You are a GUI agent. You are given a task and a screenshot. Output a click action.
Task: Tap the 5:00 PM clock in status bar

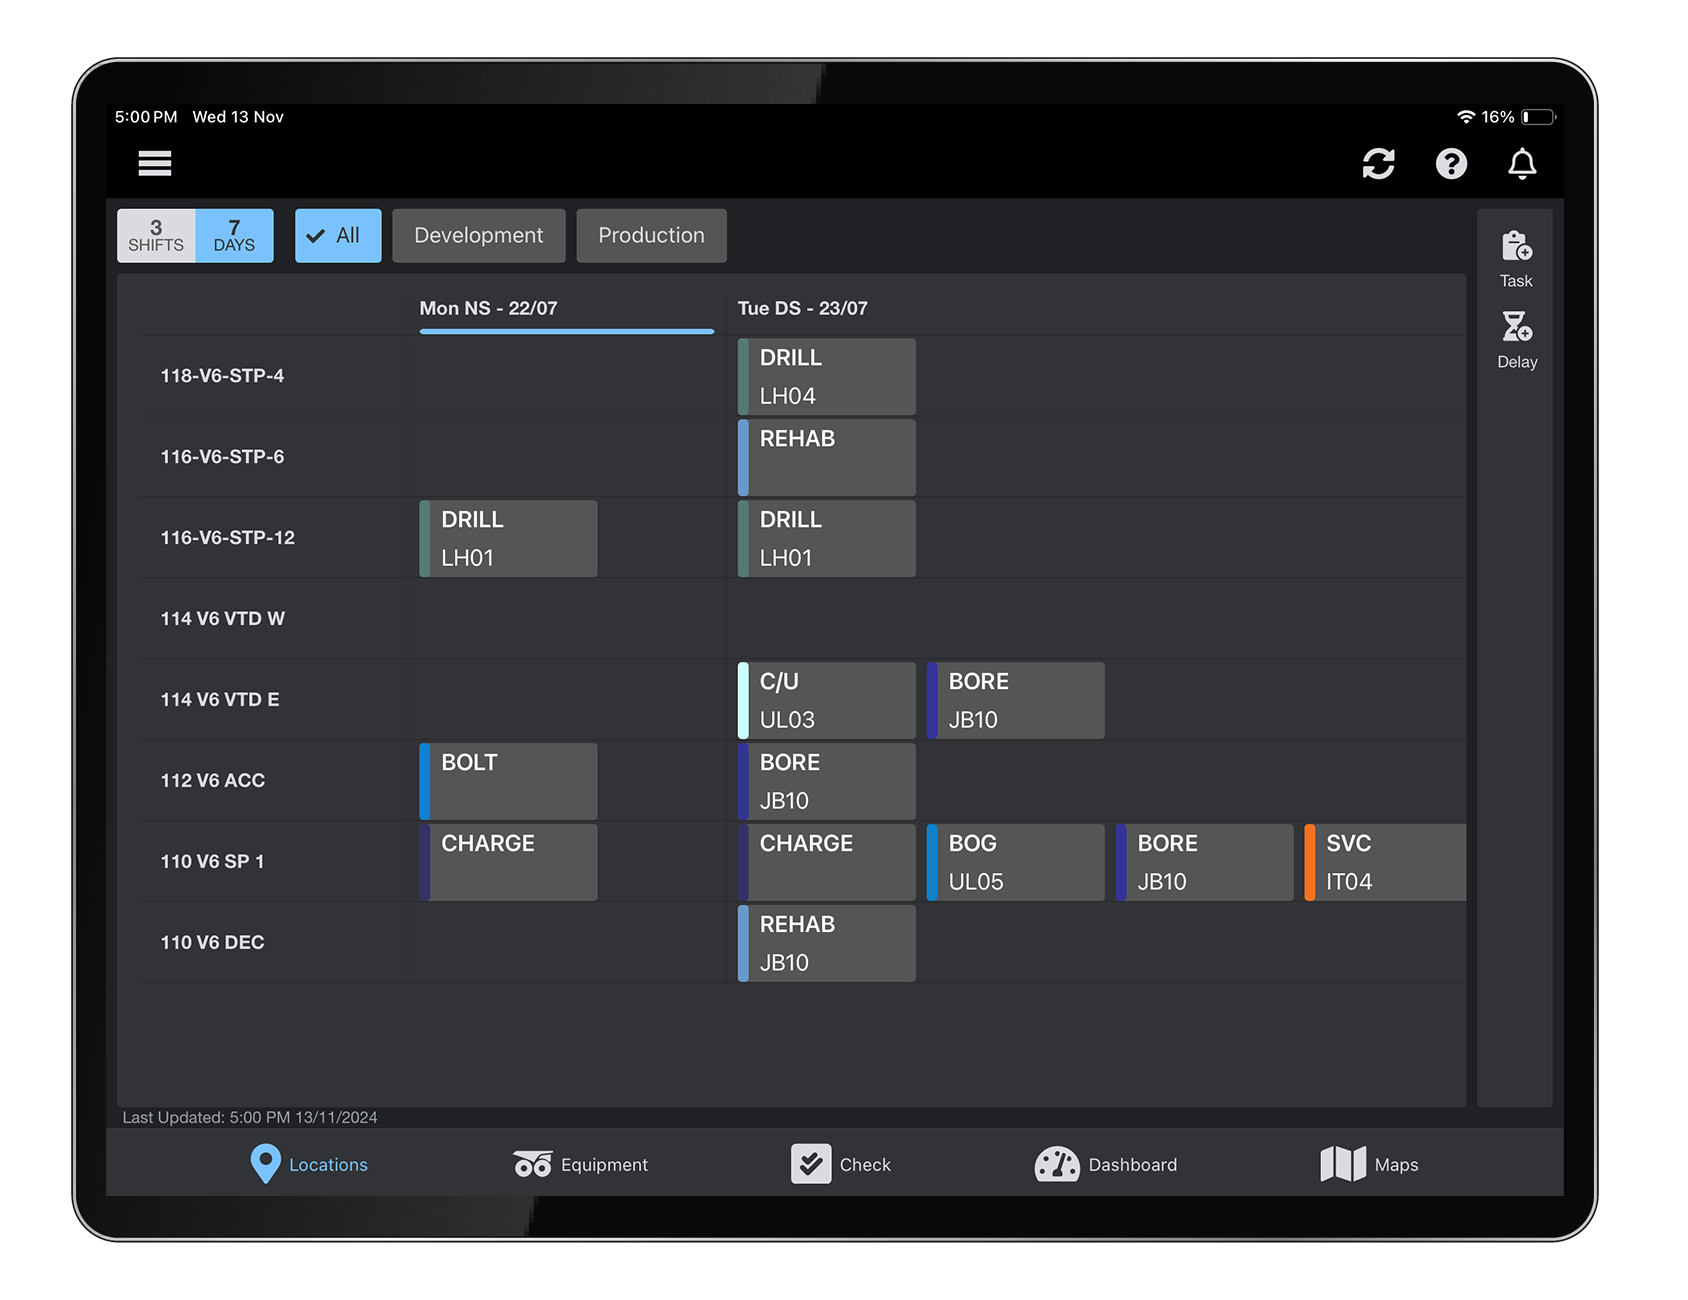click(146, 117)
